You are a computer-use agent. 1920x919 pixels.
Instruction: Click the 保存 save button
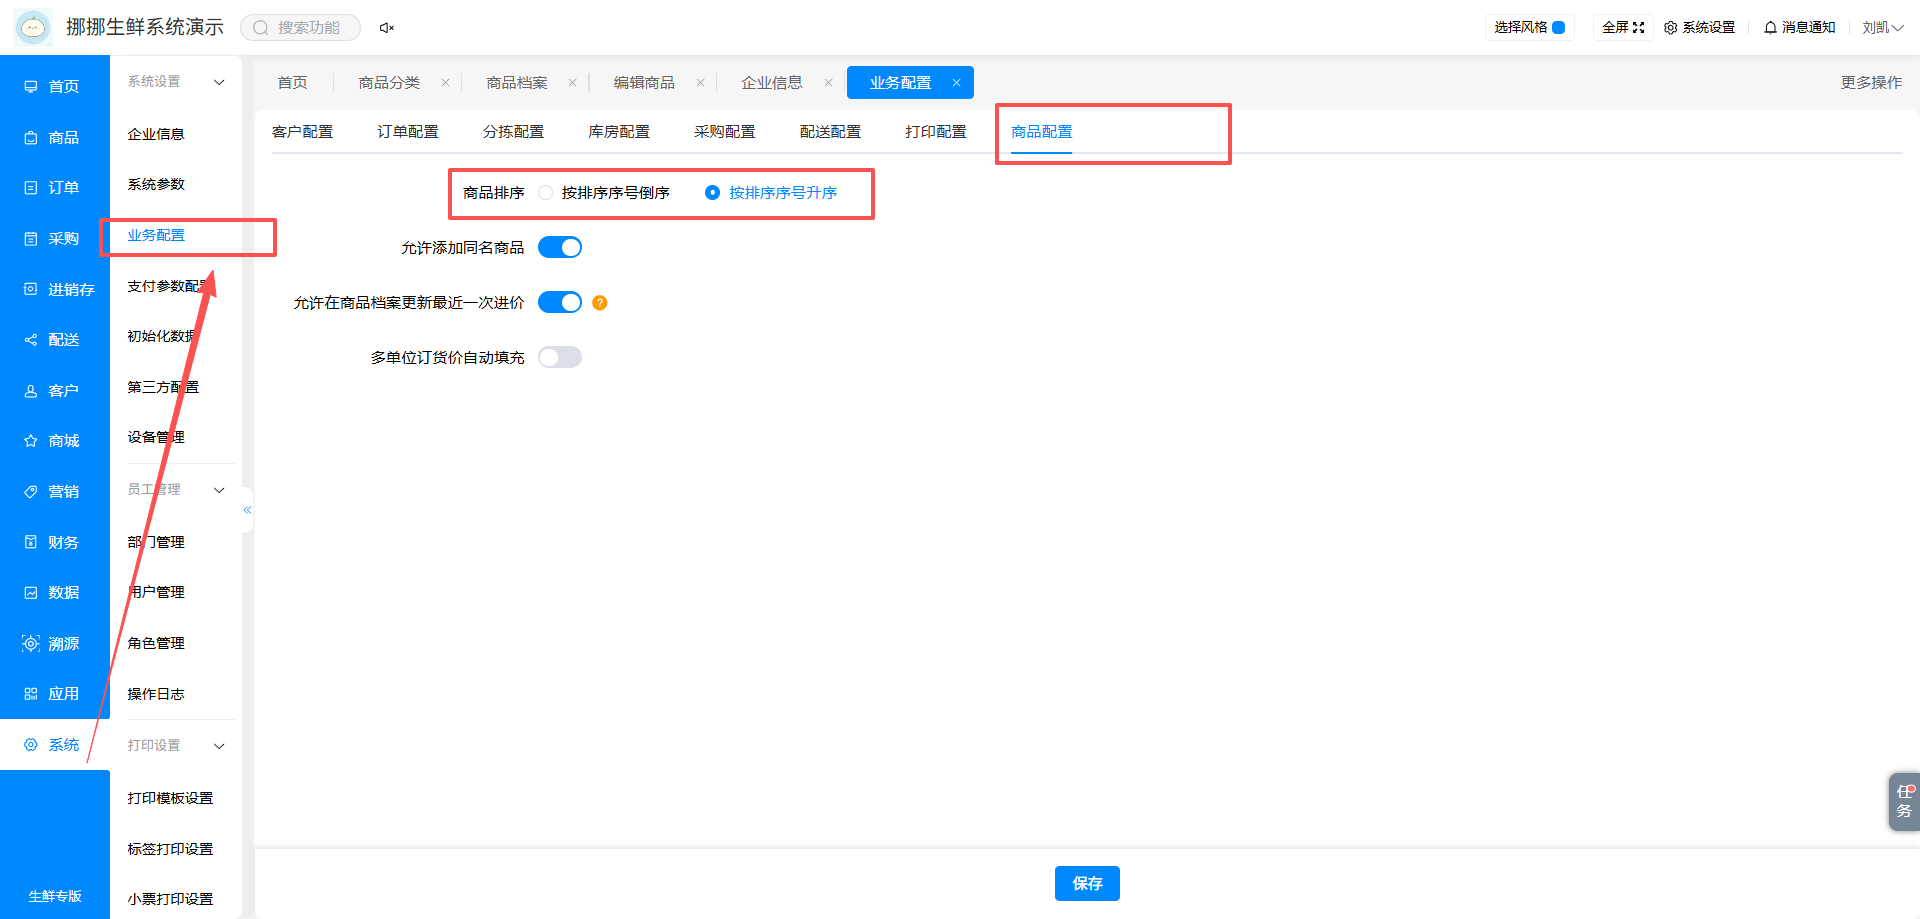[1087, 883]
